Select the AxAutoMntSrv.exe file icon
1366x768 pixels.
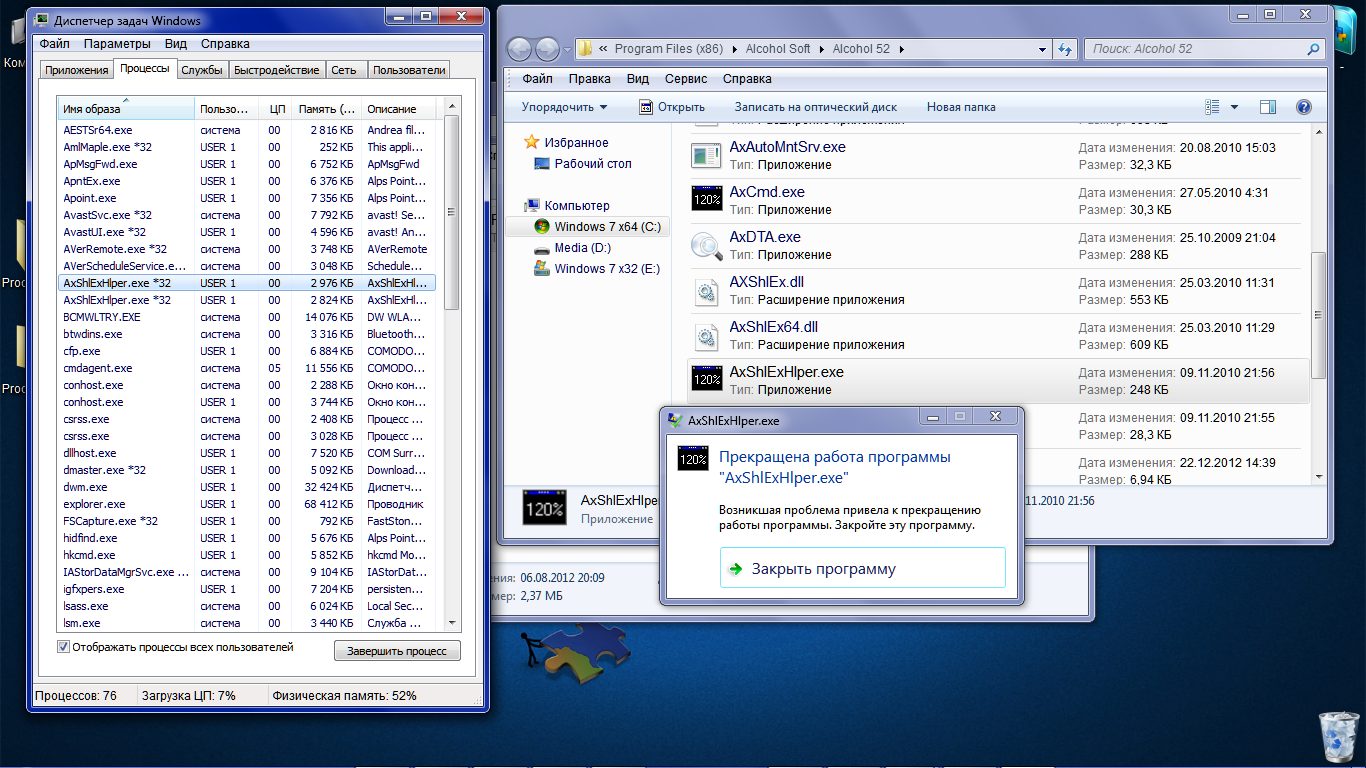pyautogui.click(x=706, y=155)
